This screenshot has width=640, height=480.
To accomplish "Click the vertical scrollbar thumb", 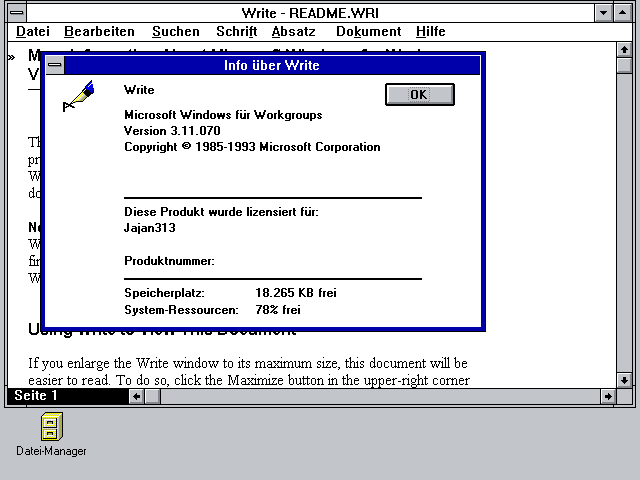I will pos(624,65).
